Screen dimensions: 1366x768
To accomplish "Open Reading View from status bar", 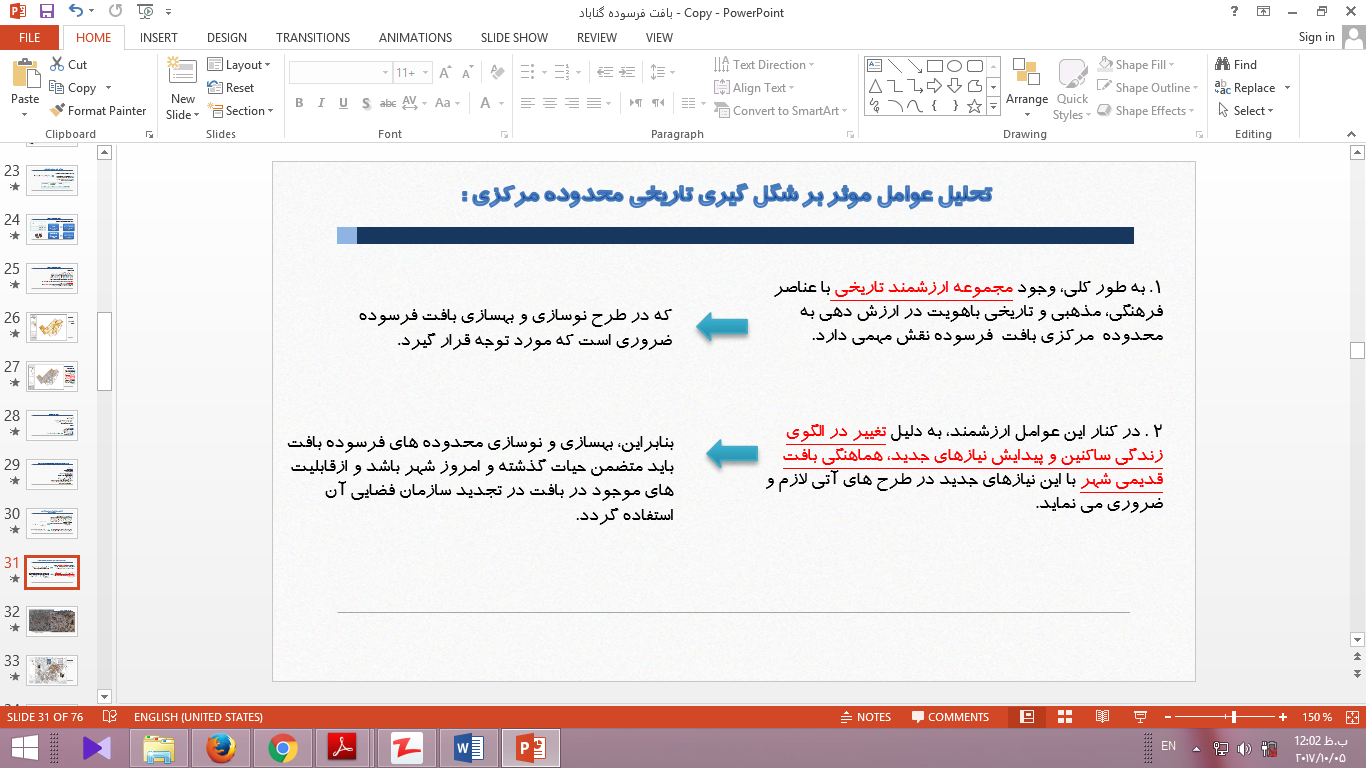I will tap(1102, 717).
